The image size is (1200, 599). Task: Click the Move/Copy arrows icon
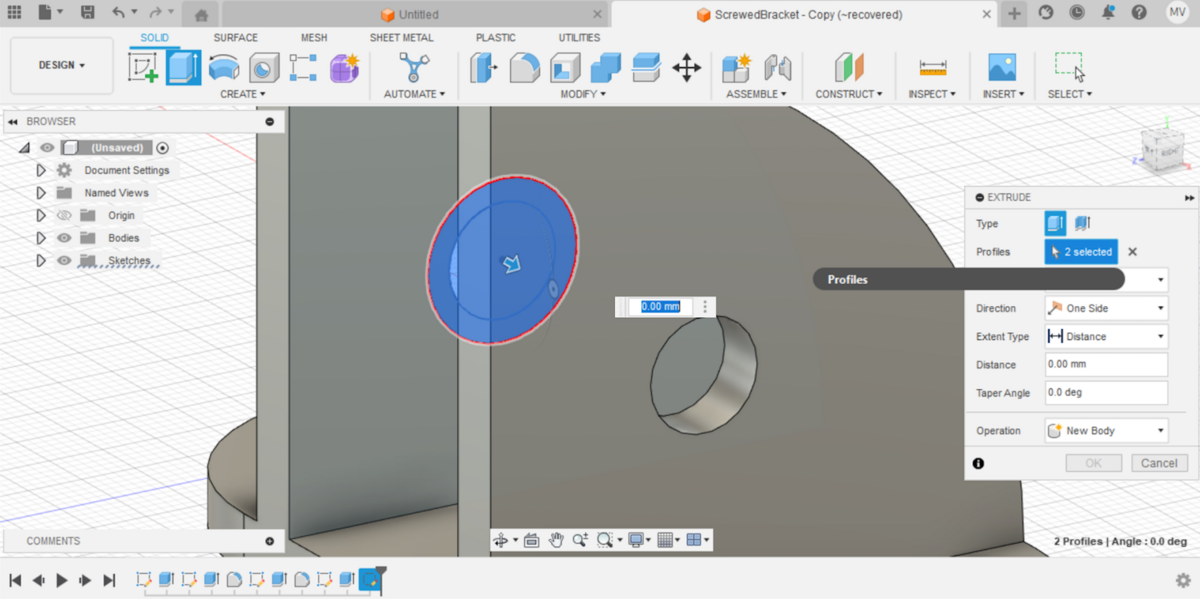click(686, 68)
